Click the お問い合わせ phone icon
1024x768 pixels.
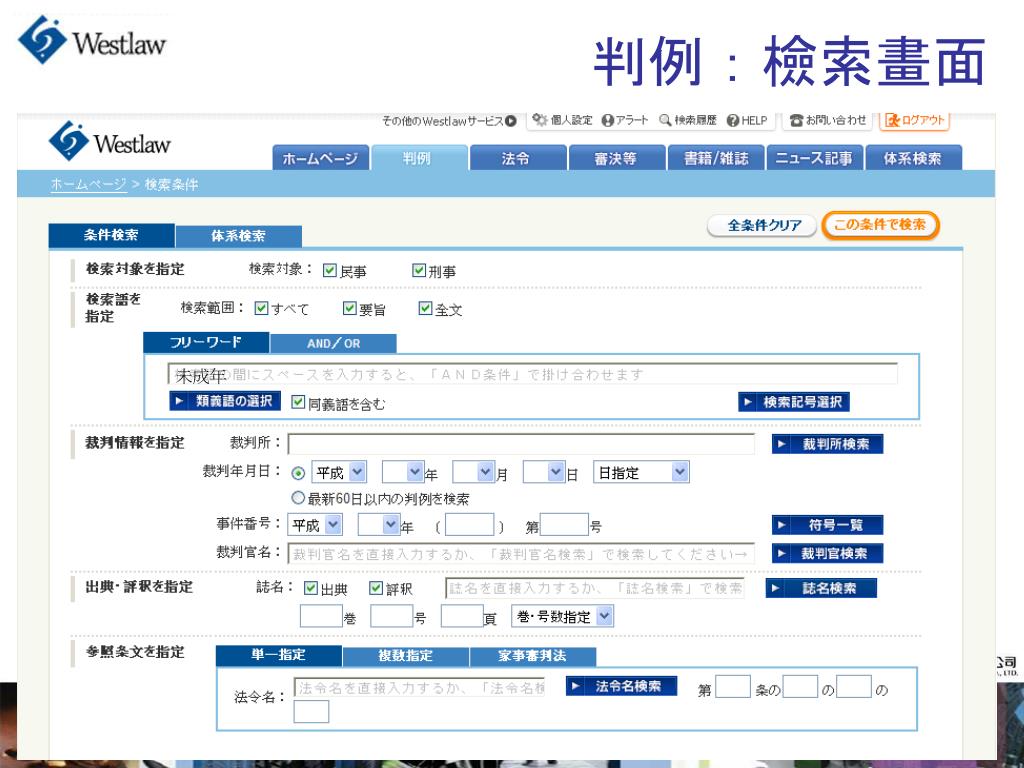(796, 120)
